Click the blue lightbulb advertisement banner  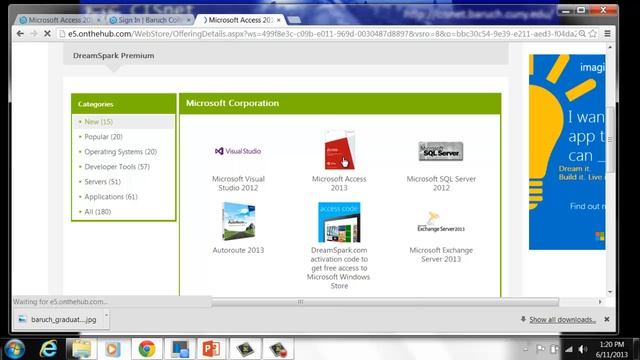[x=567, y=152]
